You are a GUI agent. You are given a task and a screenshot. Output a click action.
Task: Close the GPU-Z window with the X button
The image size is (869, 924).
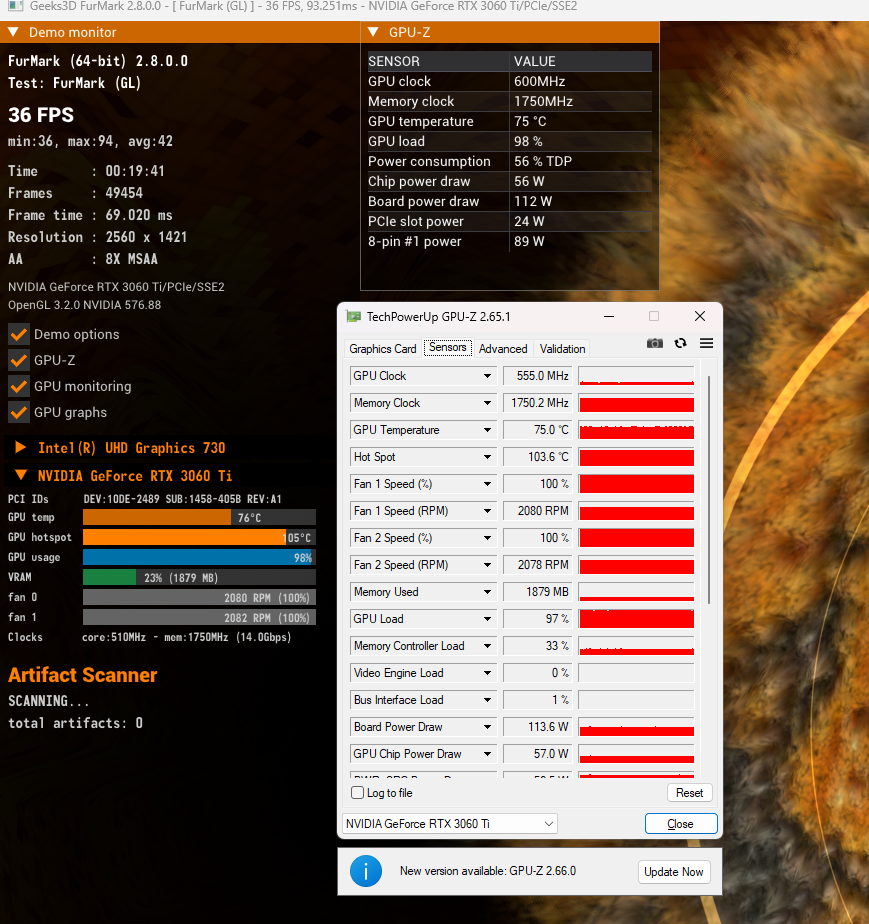700,316
